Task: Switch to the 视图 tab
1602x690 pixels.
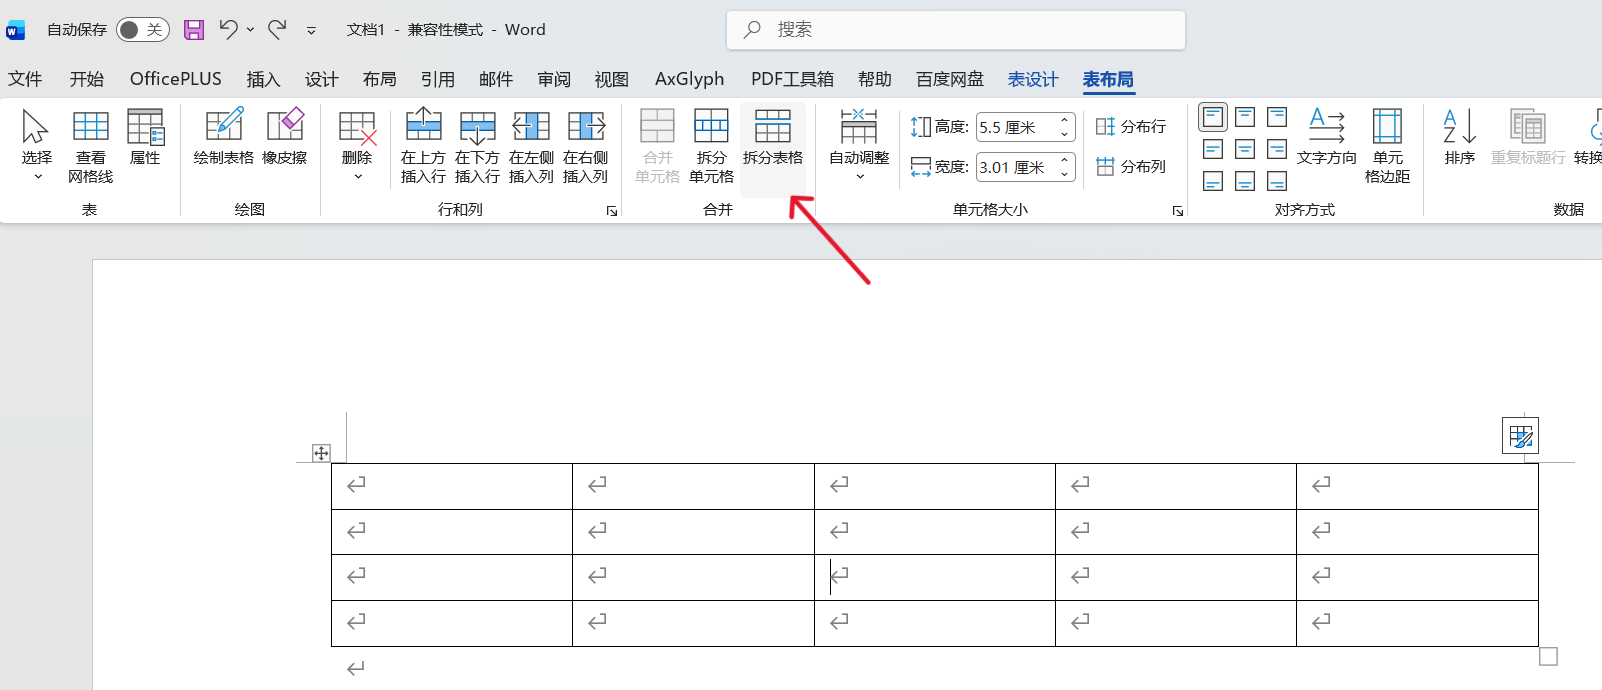Action: coord(612,79)
